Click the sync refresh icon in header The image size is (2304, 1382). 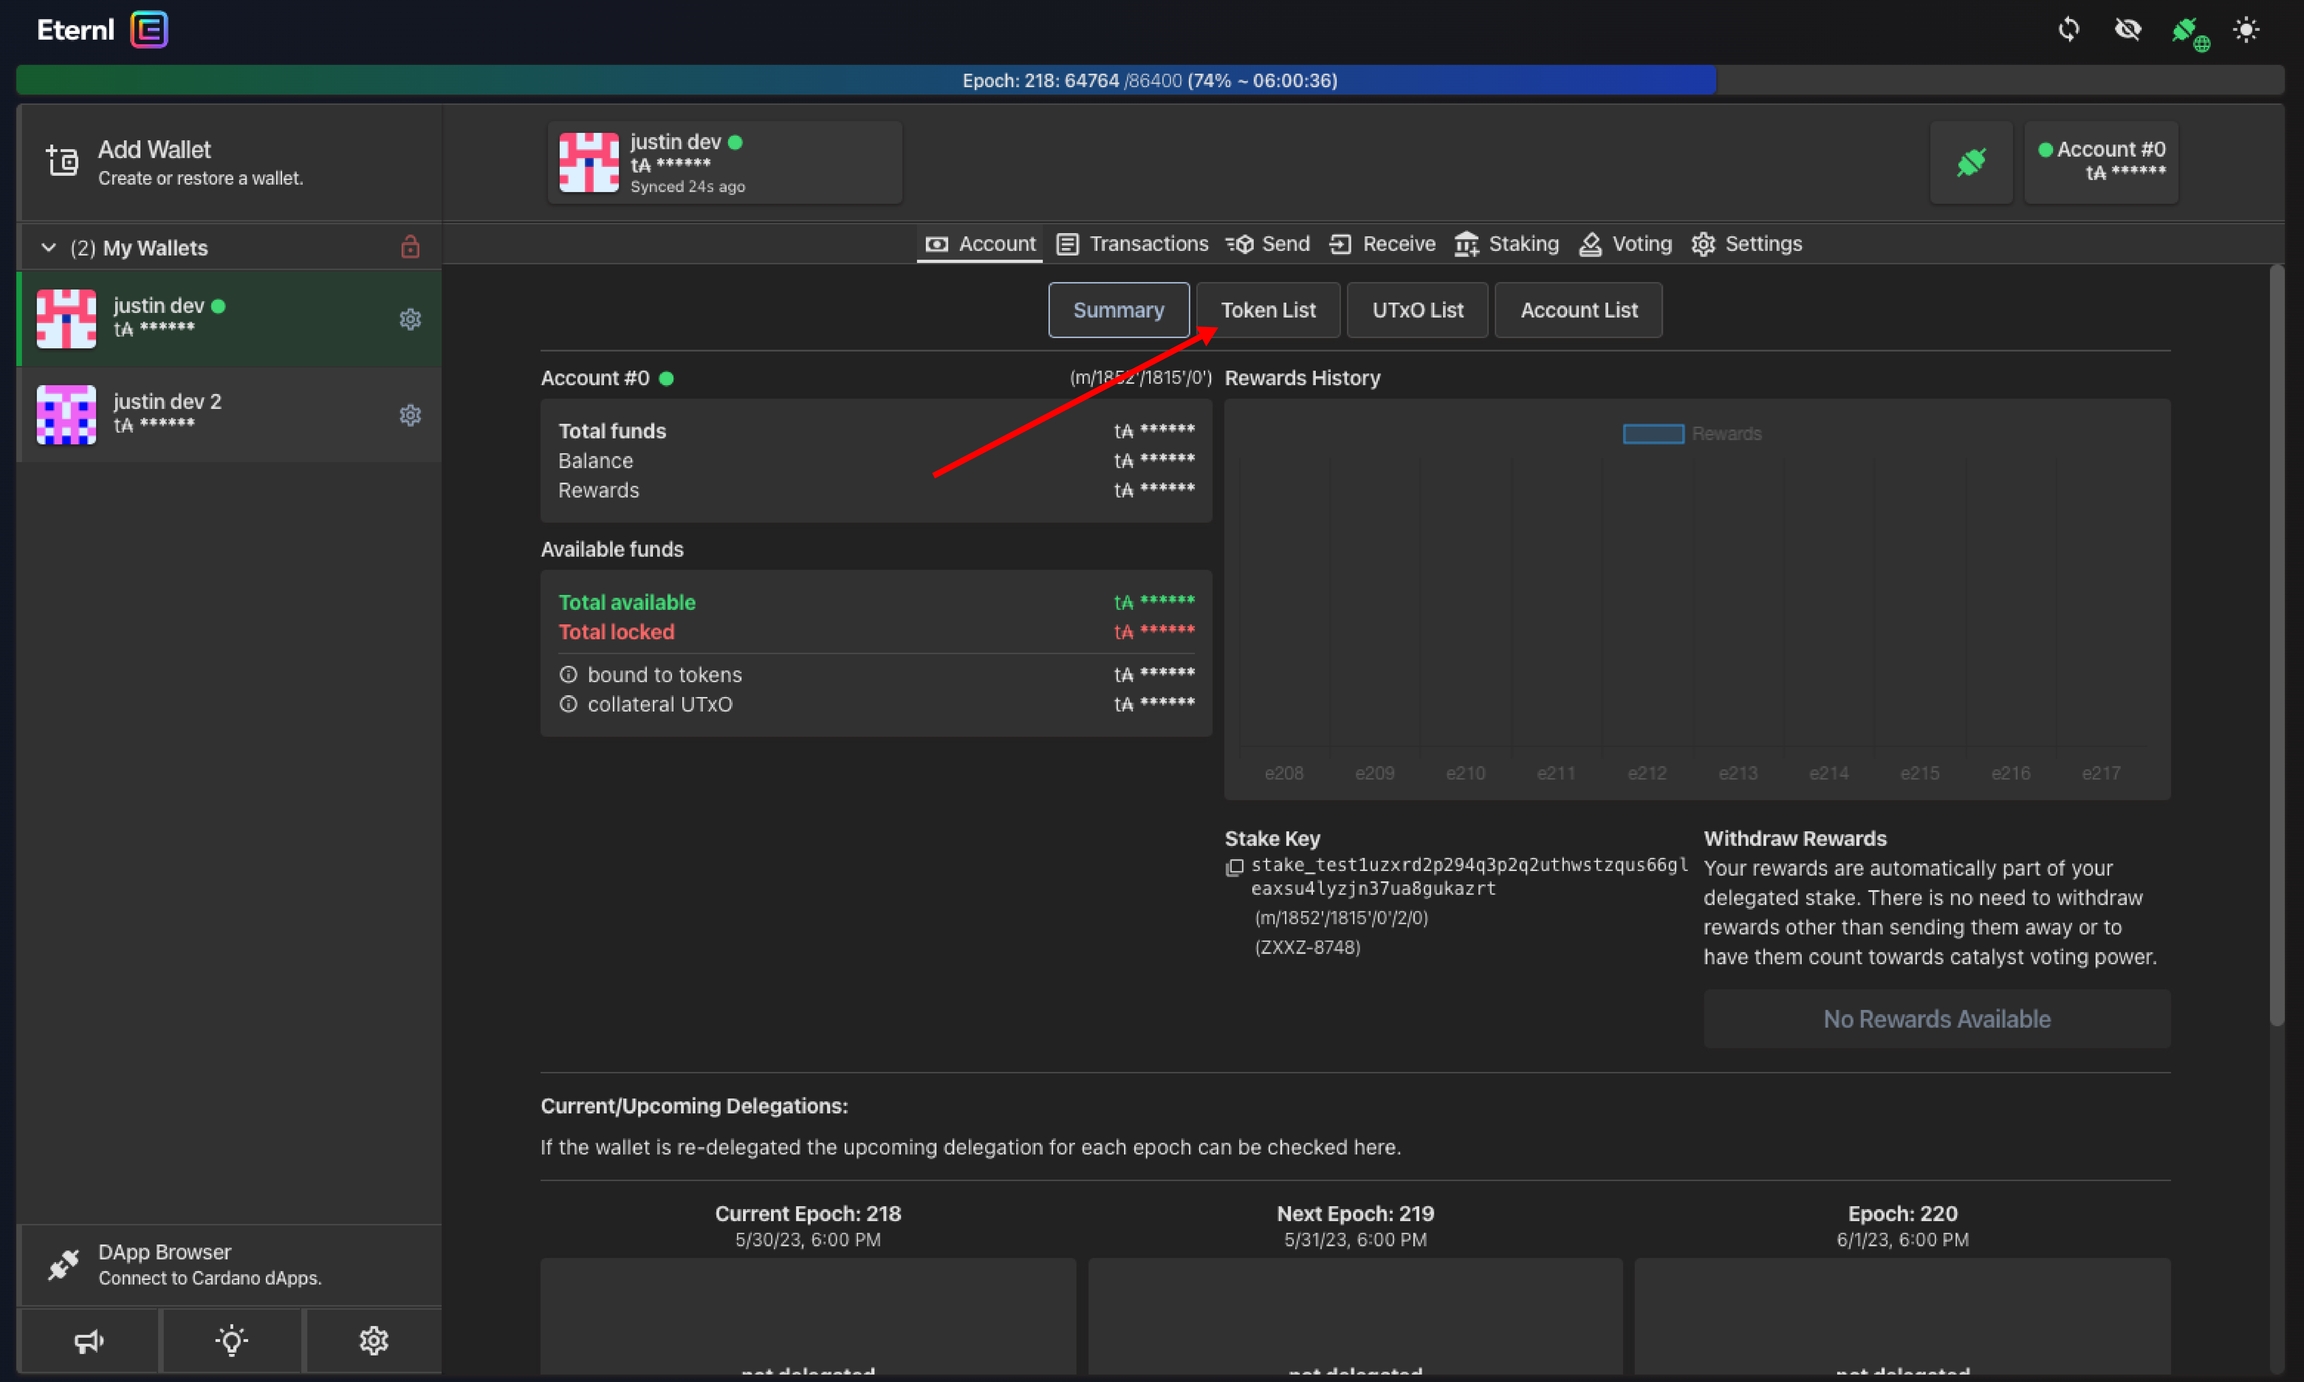[2068, 29]
